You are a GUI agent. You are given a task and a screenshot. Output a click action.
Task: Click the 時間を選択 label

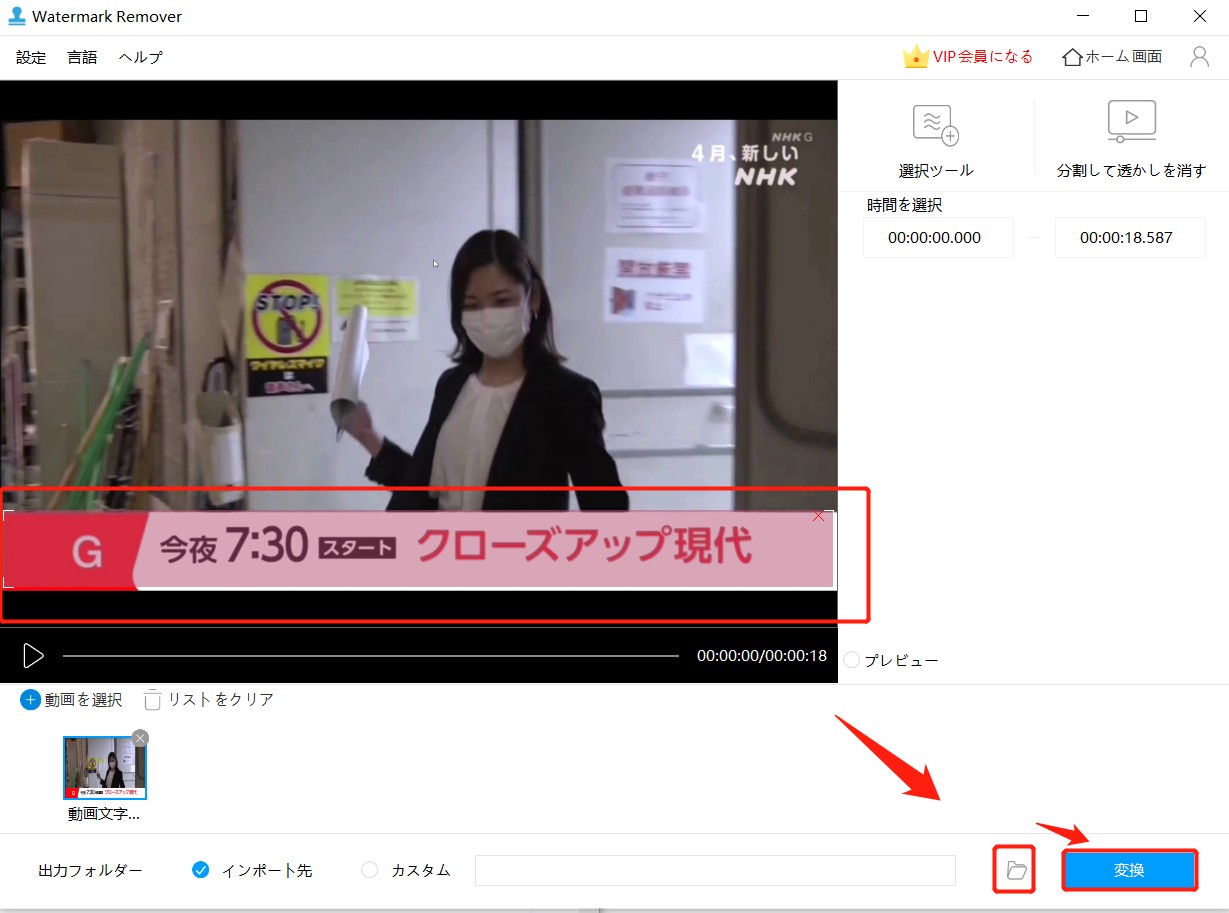905,205
